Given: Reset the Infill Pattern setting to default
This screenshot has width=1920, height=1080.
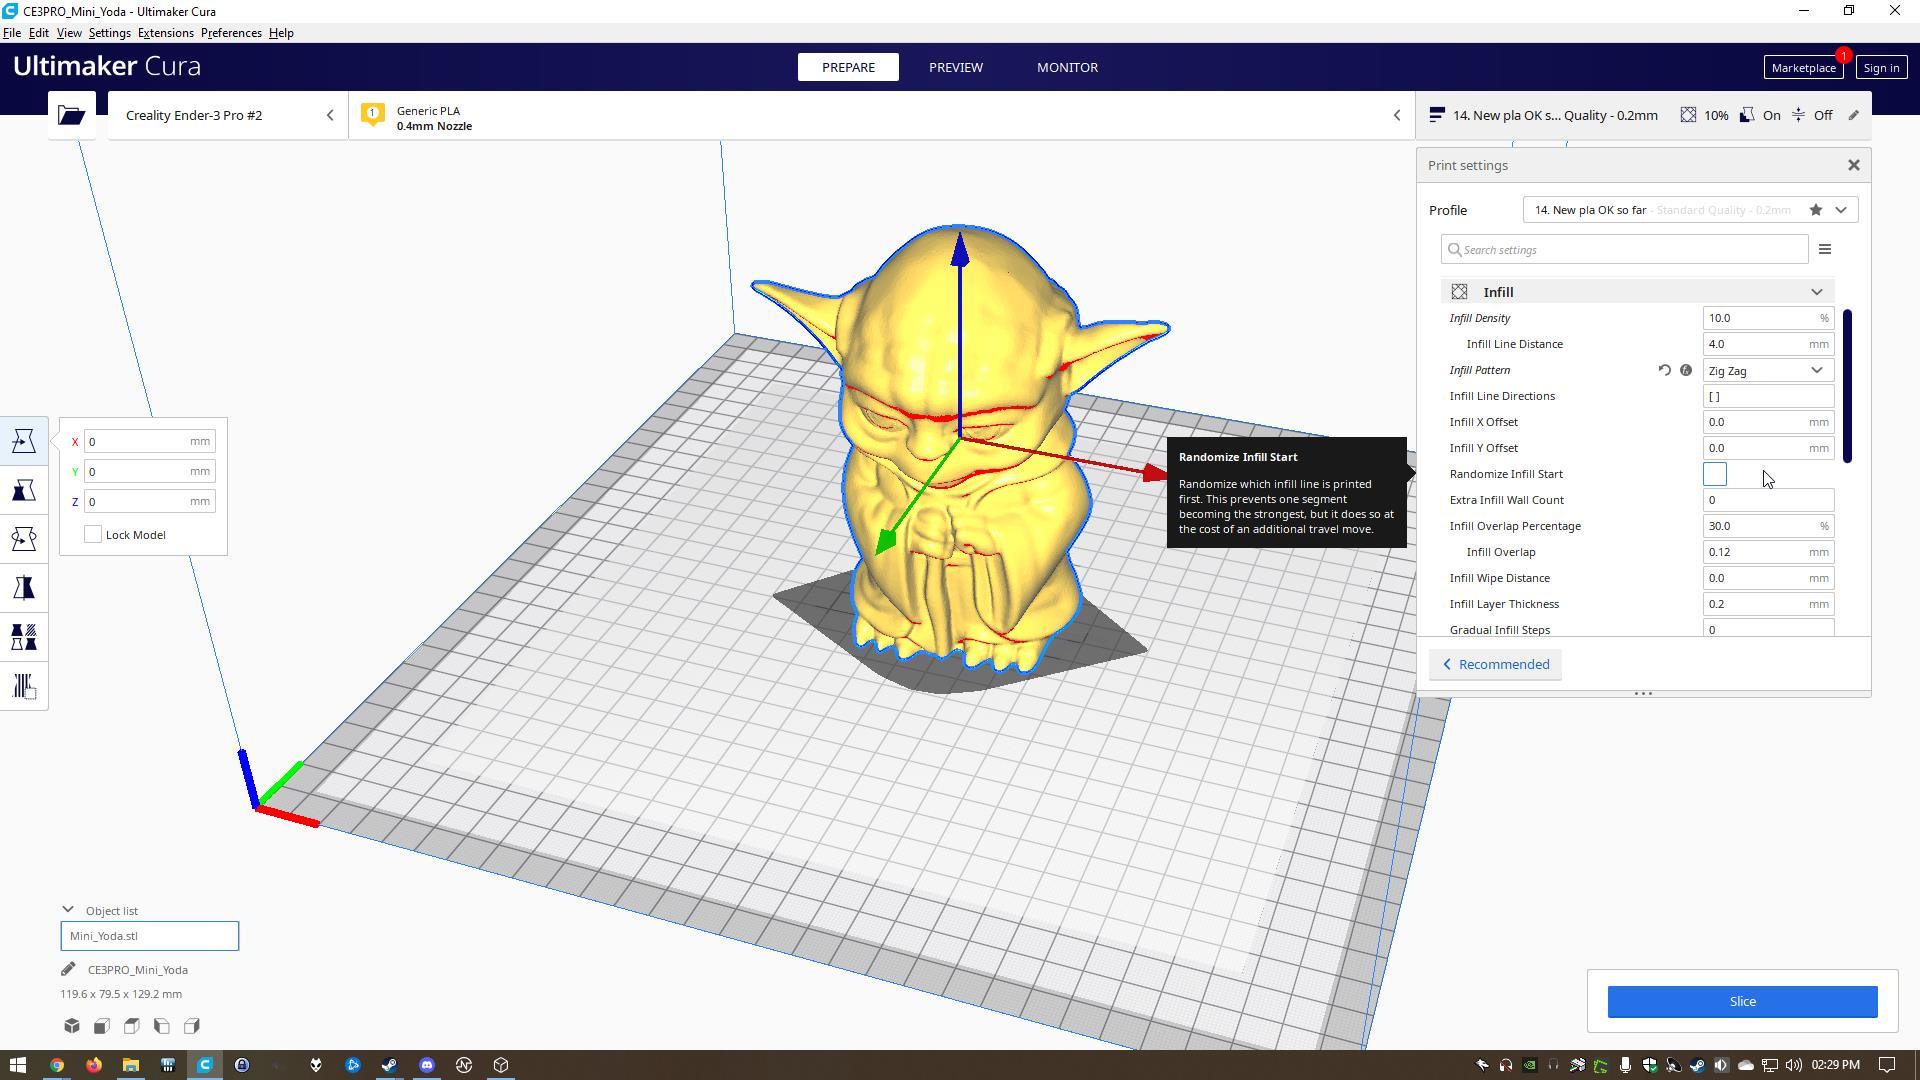Looking at the screenshot, I should point(1664,370).
